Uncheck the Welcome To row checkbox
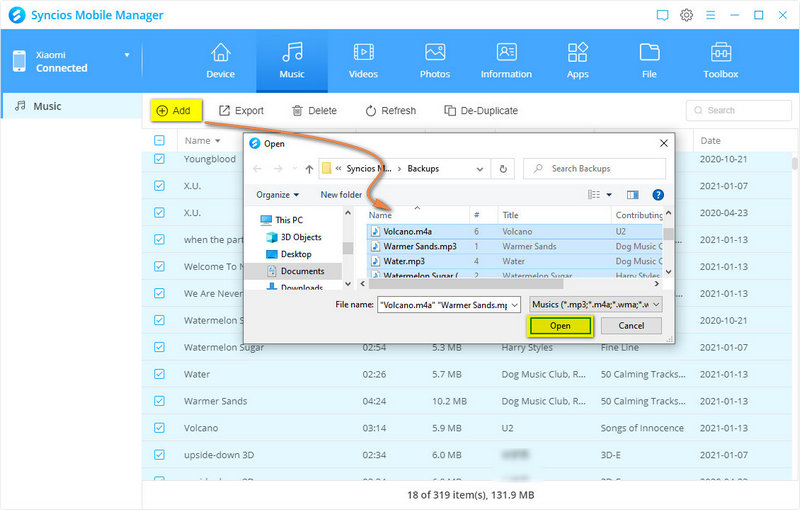The image size is (800, 510). click(x=159, y=267)
